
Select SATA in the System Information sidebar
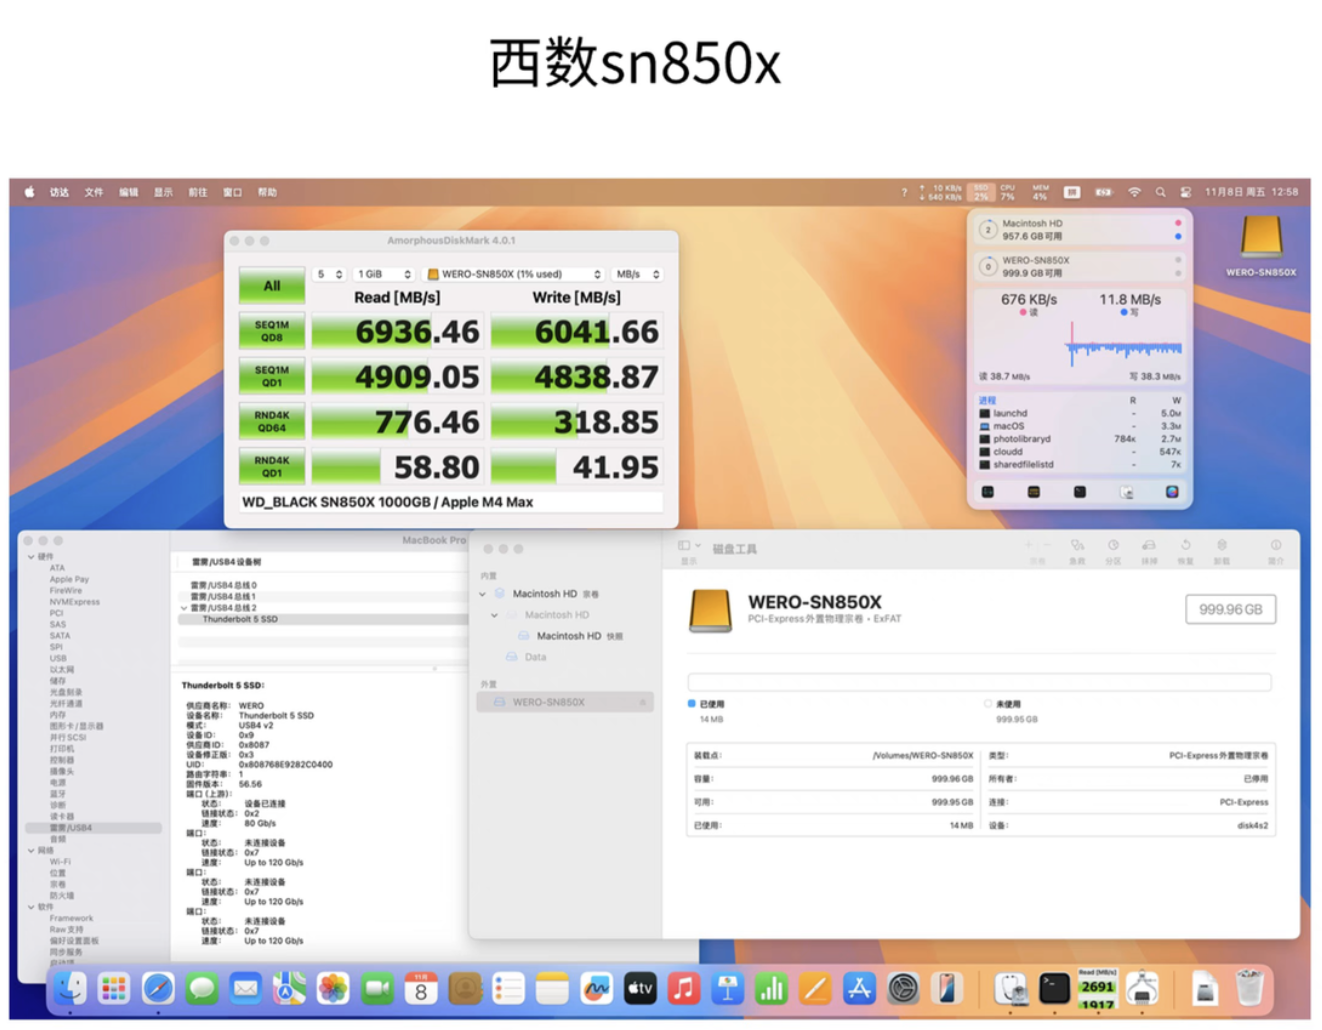pos(60,636)
